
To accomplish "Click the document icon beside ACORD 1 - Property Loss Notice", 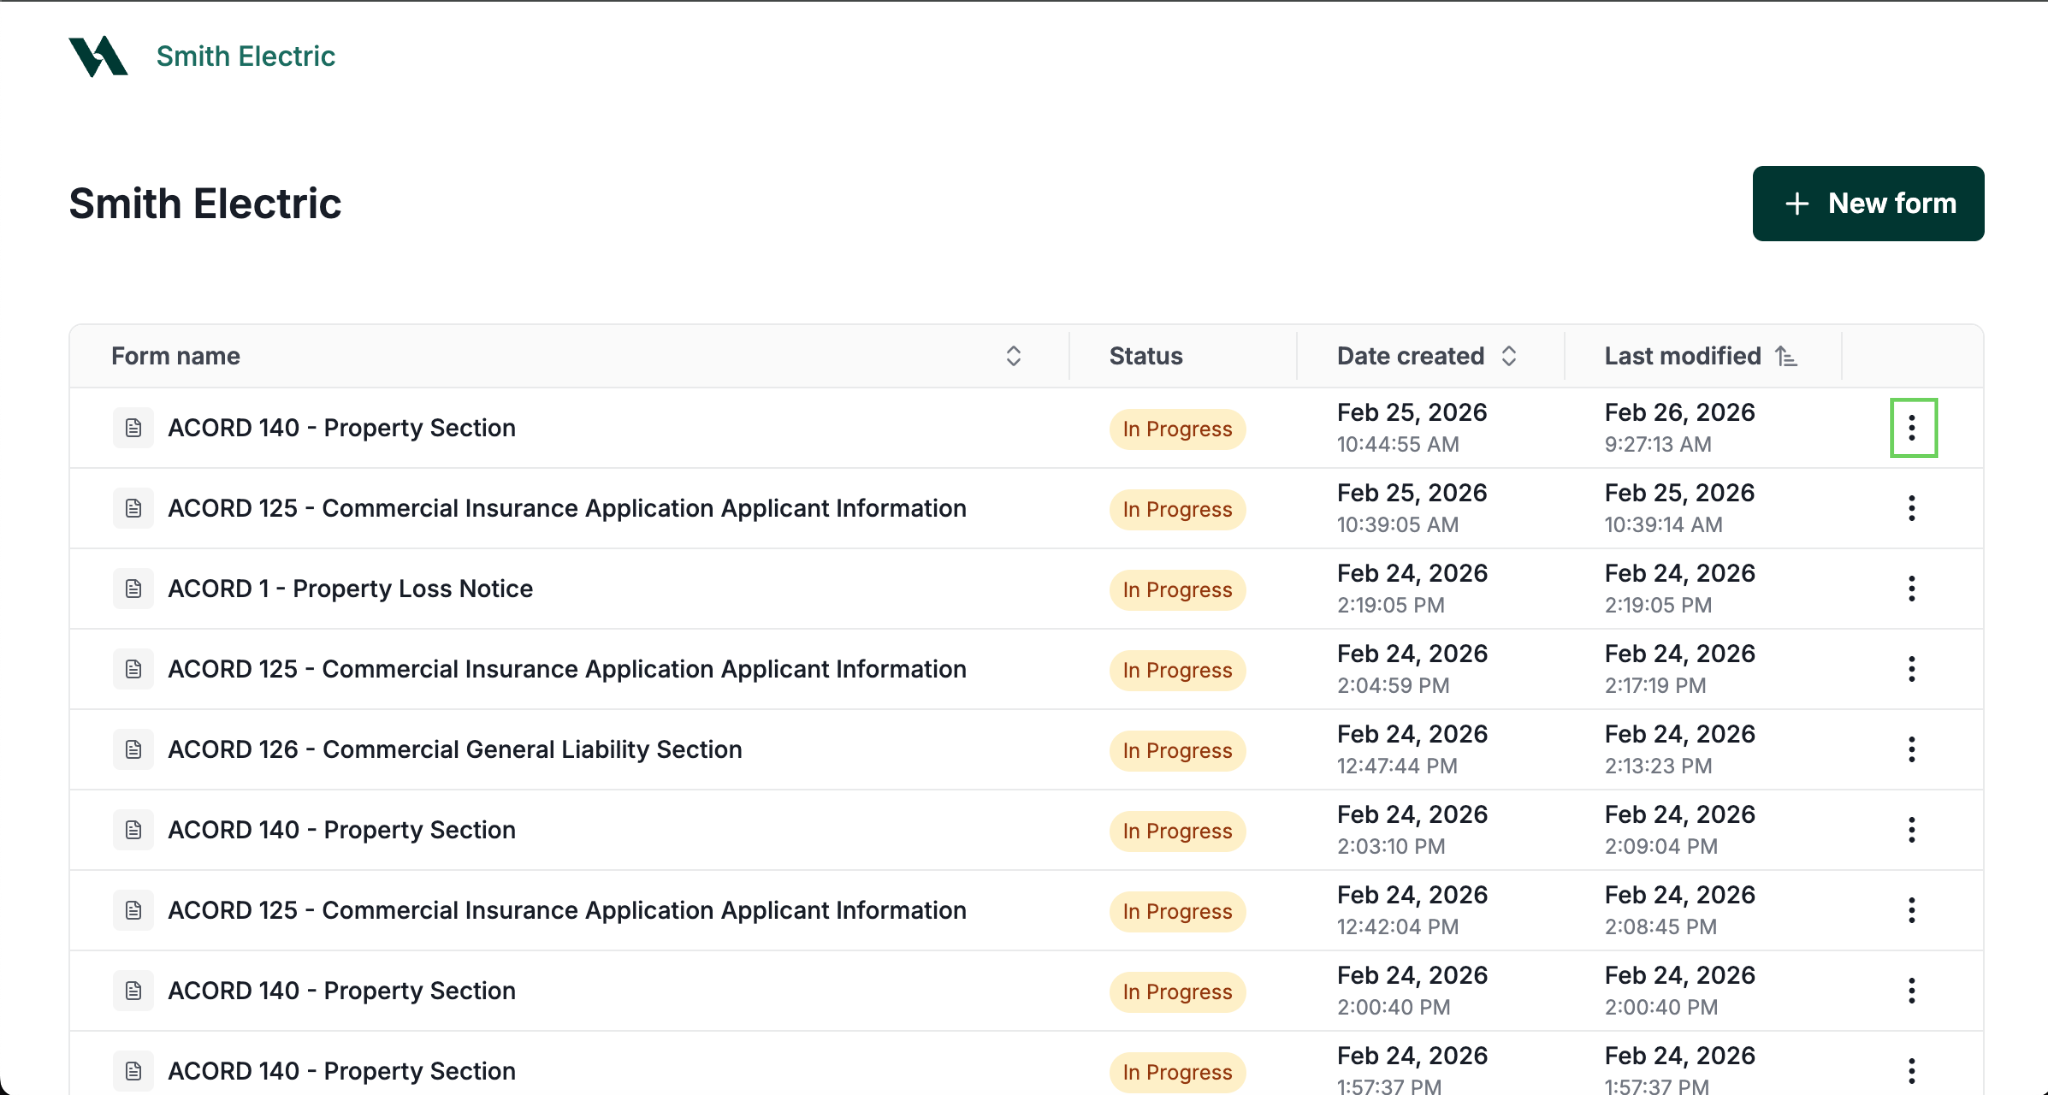I will [133, 589].
